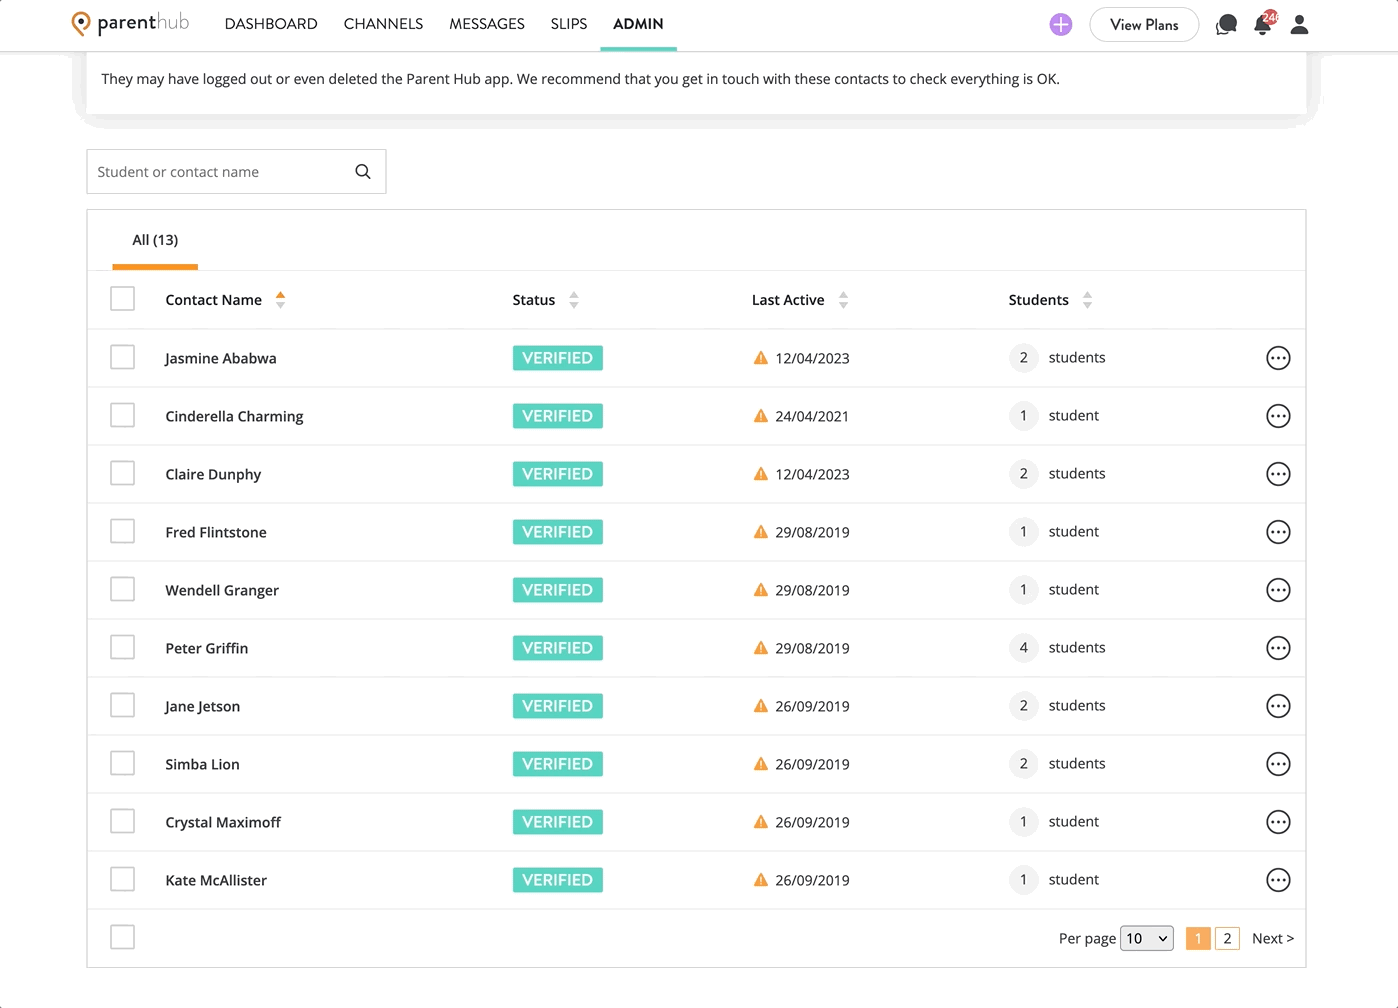Image resolution: width=1398 pixels, height=1008 pixels.
Task: Switch to the All (13) tab
Action: [x=155, y=240]
